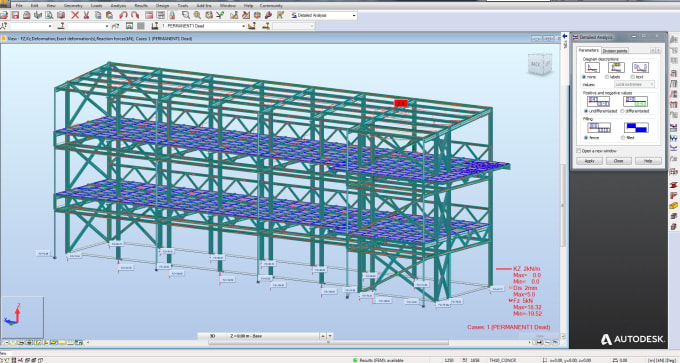Open the Community menu
Screen dimensions: 680x363
coord(271,6)
